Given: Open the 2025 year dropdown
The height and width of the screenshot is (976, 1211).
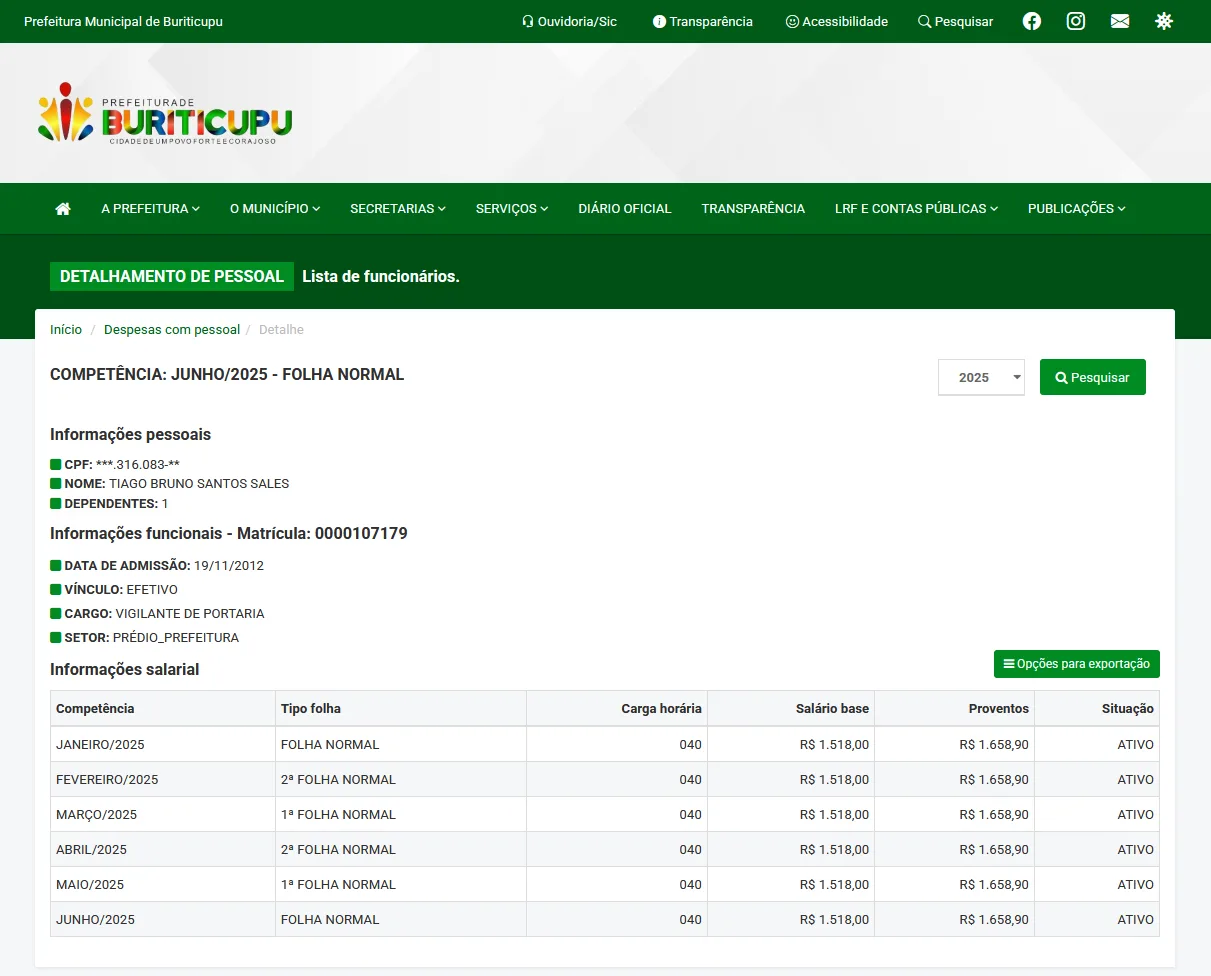Looking at the screenshot, I should tap(981, 377).
